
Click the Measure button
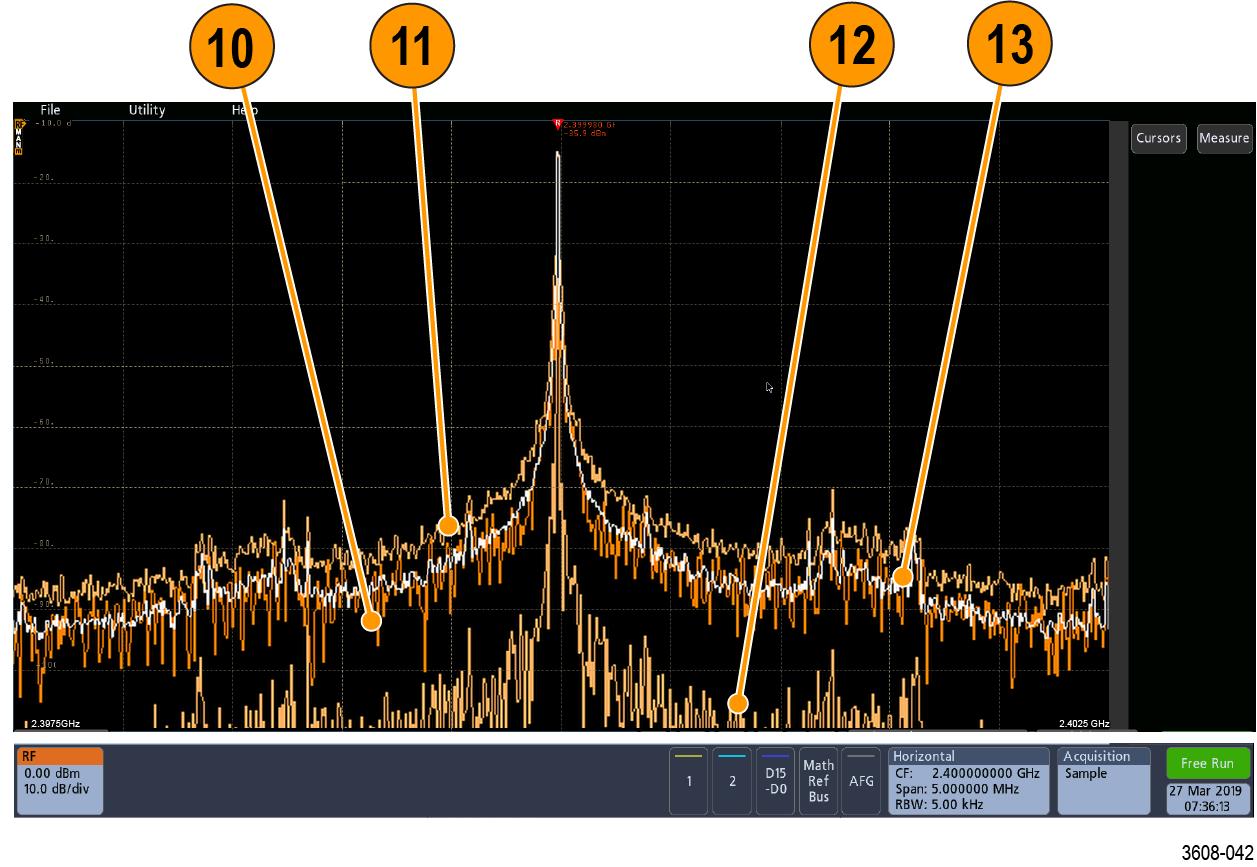[x=1224, y=139]
